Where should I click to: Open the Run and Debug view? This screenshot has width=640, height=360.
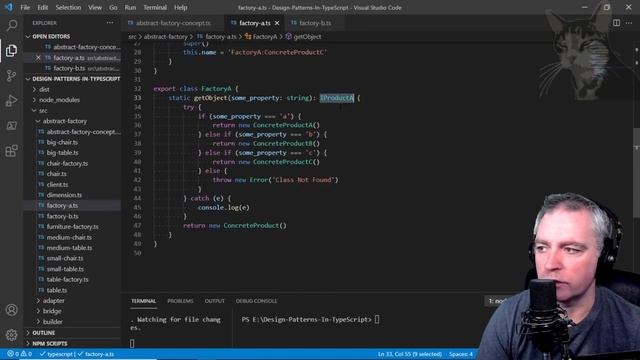coord(11,101)
